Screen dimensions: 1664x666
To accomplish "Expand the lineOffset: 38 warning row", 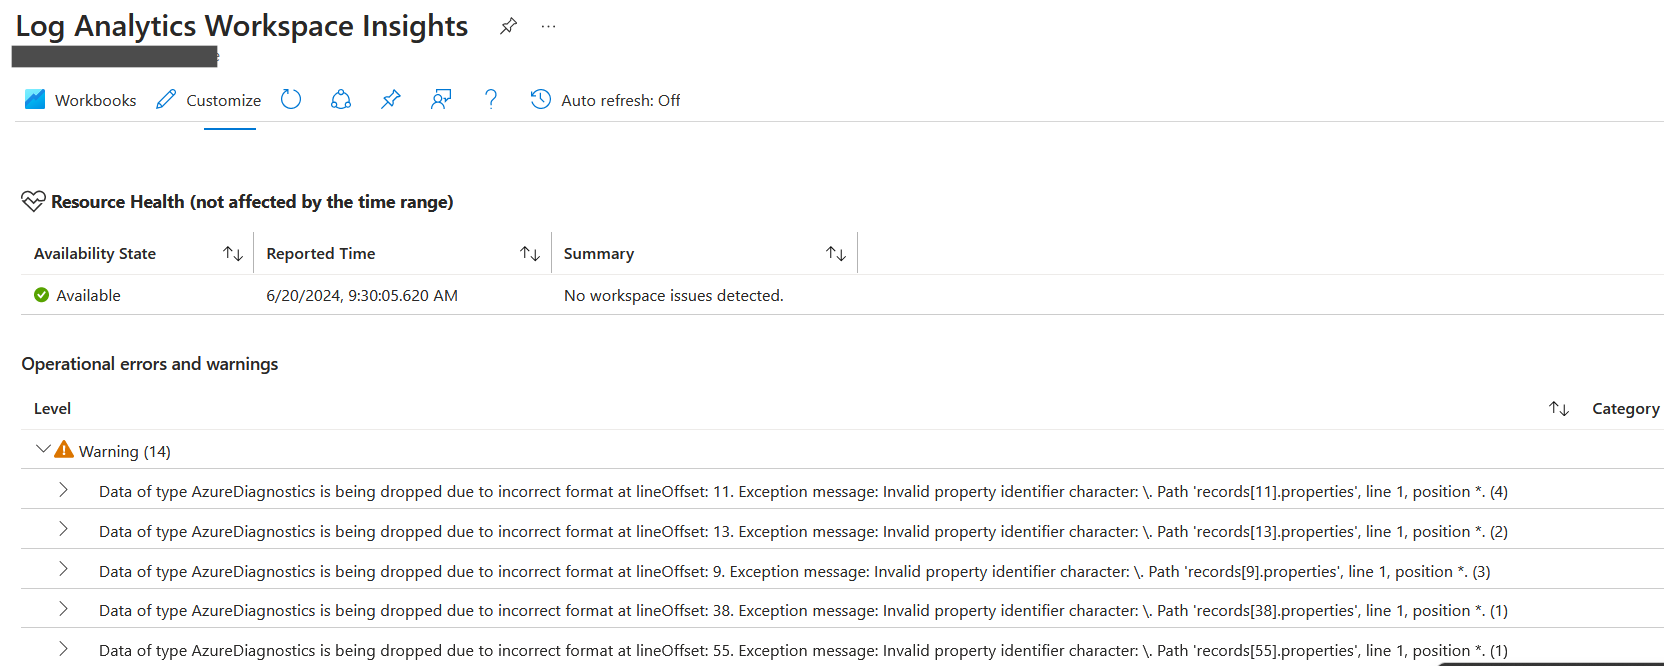I will tap(63, 609).
